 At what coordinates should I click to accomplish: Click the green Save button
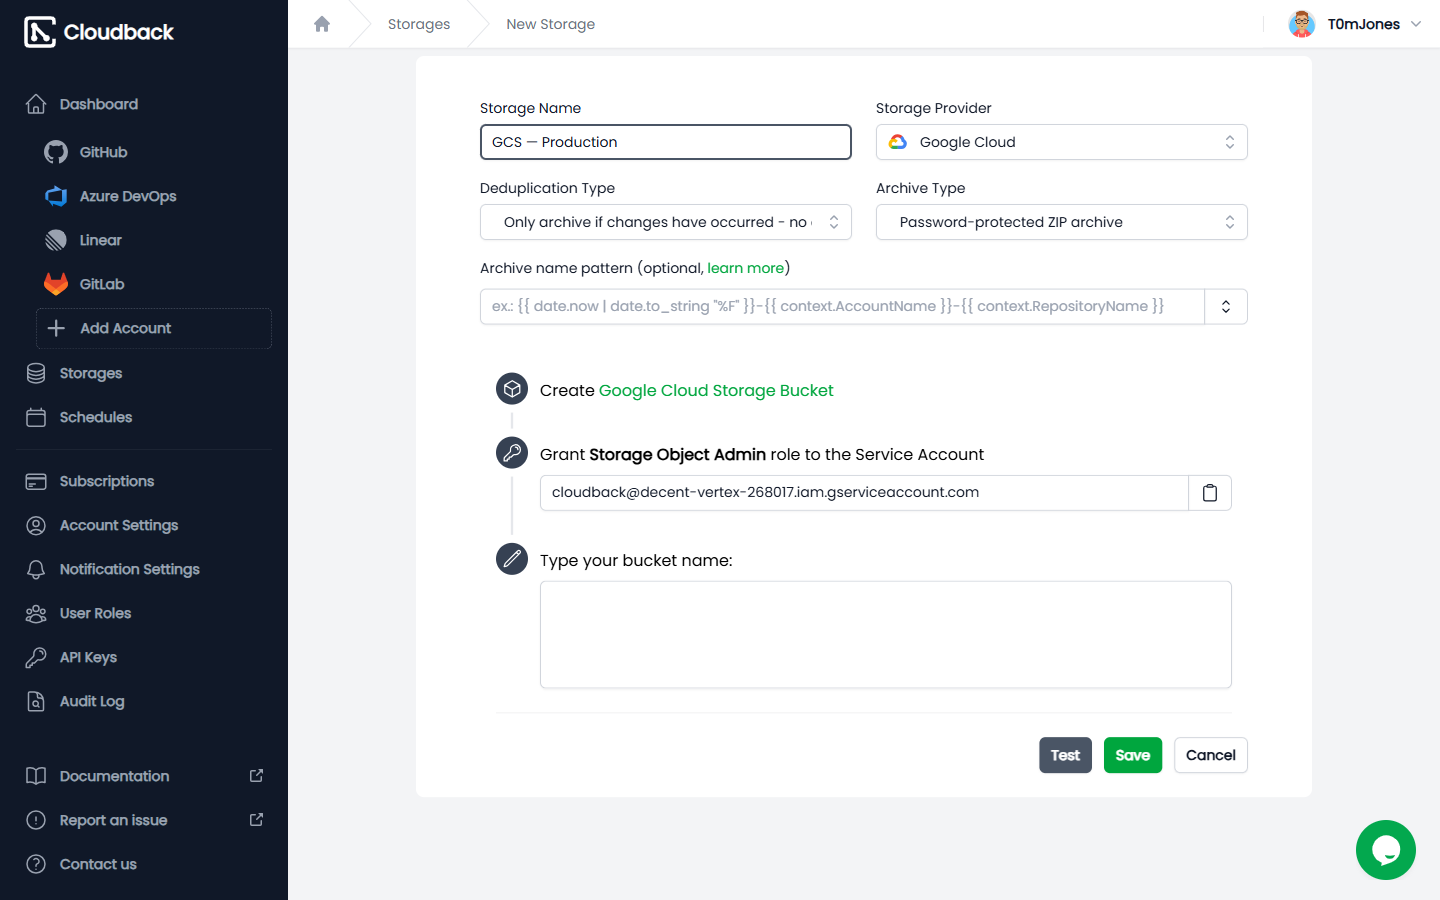(1133, 755)
